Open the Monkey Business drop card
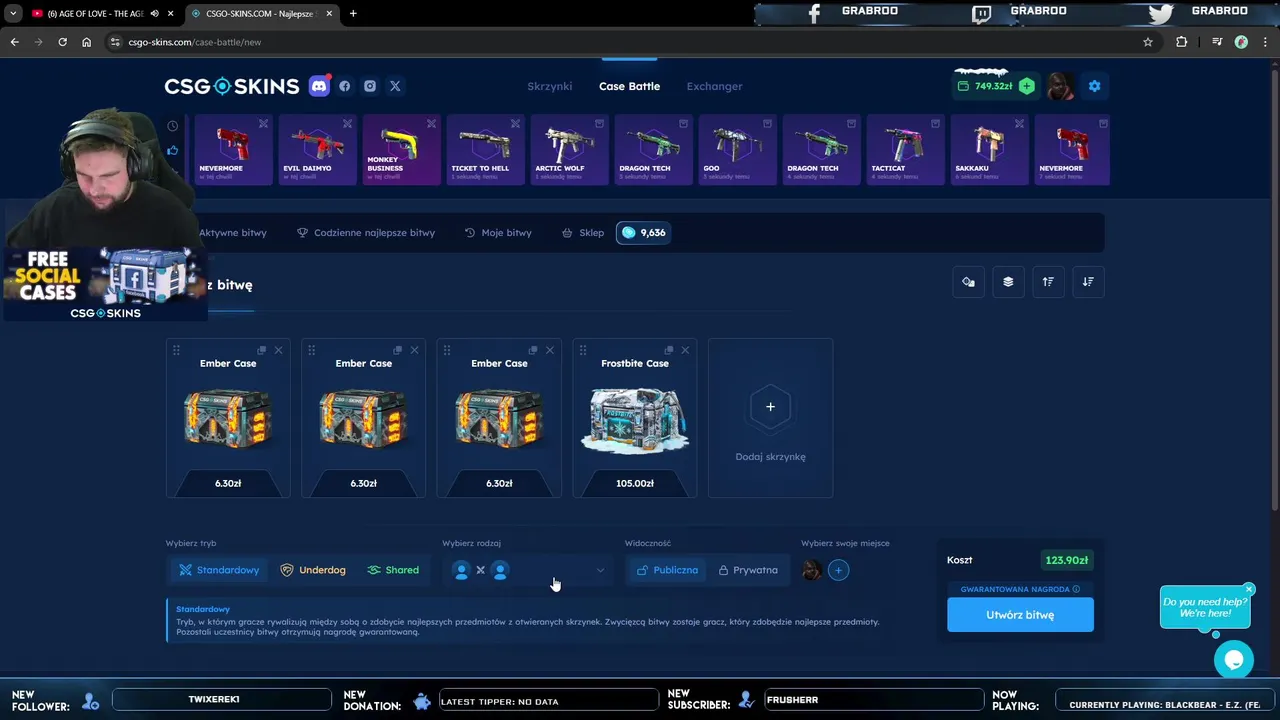The image size is (1280, 720). pos(402,150)
